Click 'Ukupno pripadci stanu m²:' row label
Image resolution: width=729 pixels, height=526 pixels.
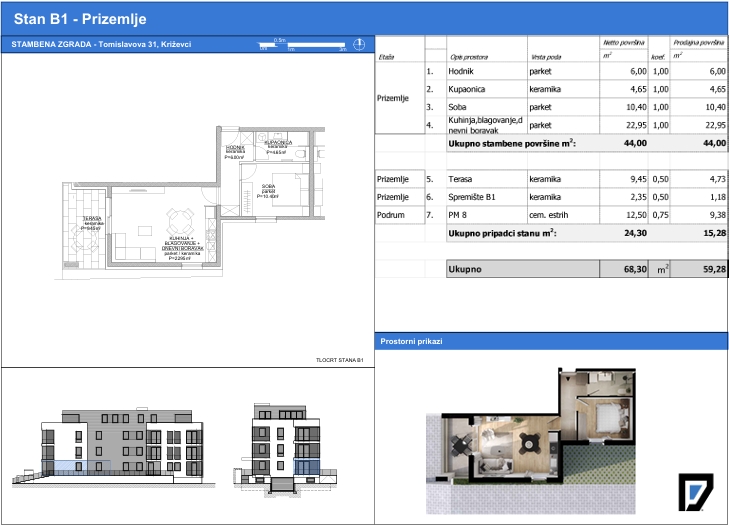[502, 233]
